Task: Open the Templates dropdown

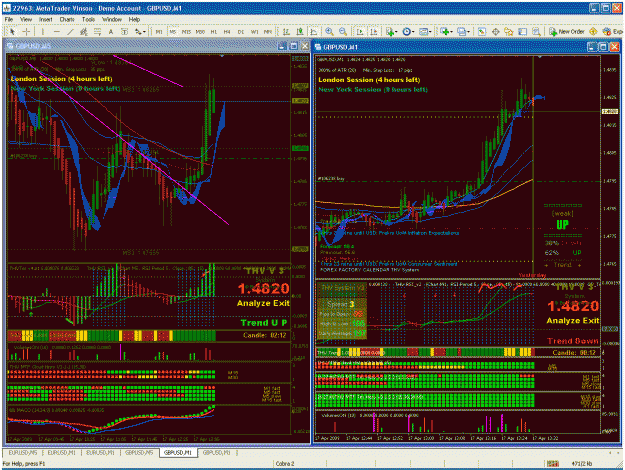Action: click(x=425, y=31)
